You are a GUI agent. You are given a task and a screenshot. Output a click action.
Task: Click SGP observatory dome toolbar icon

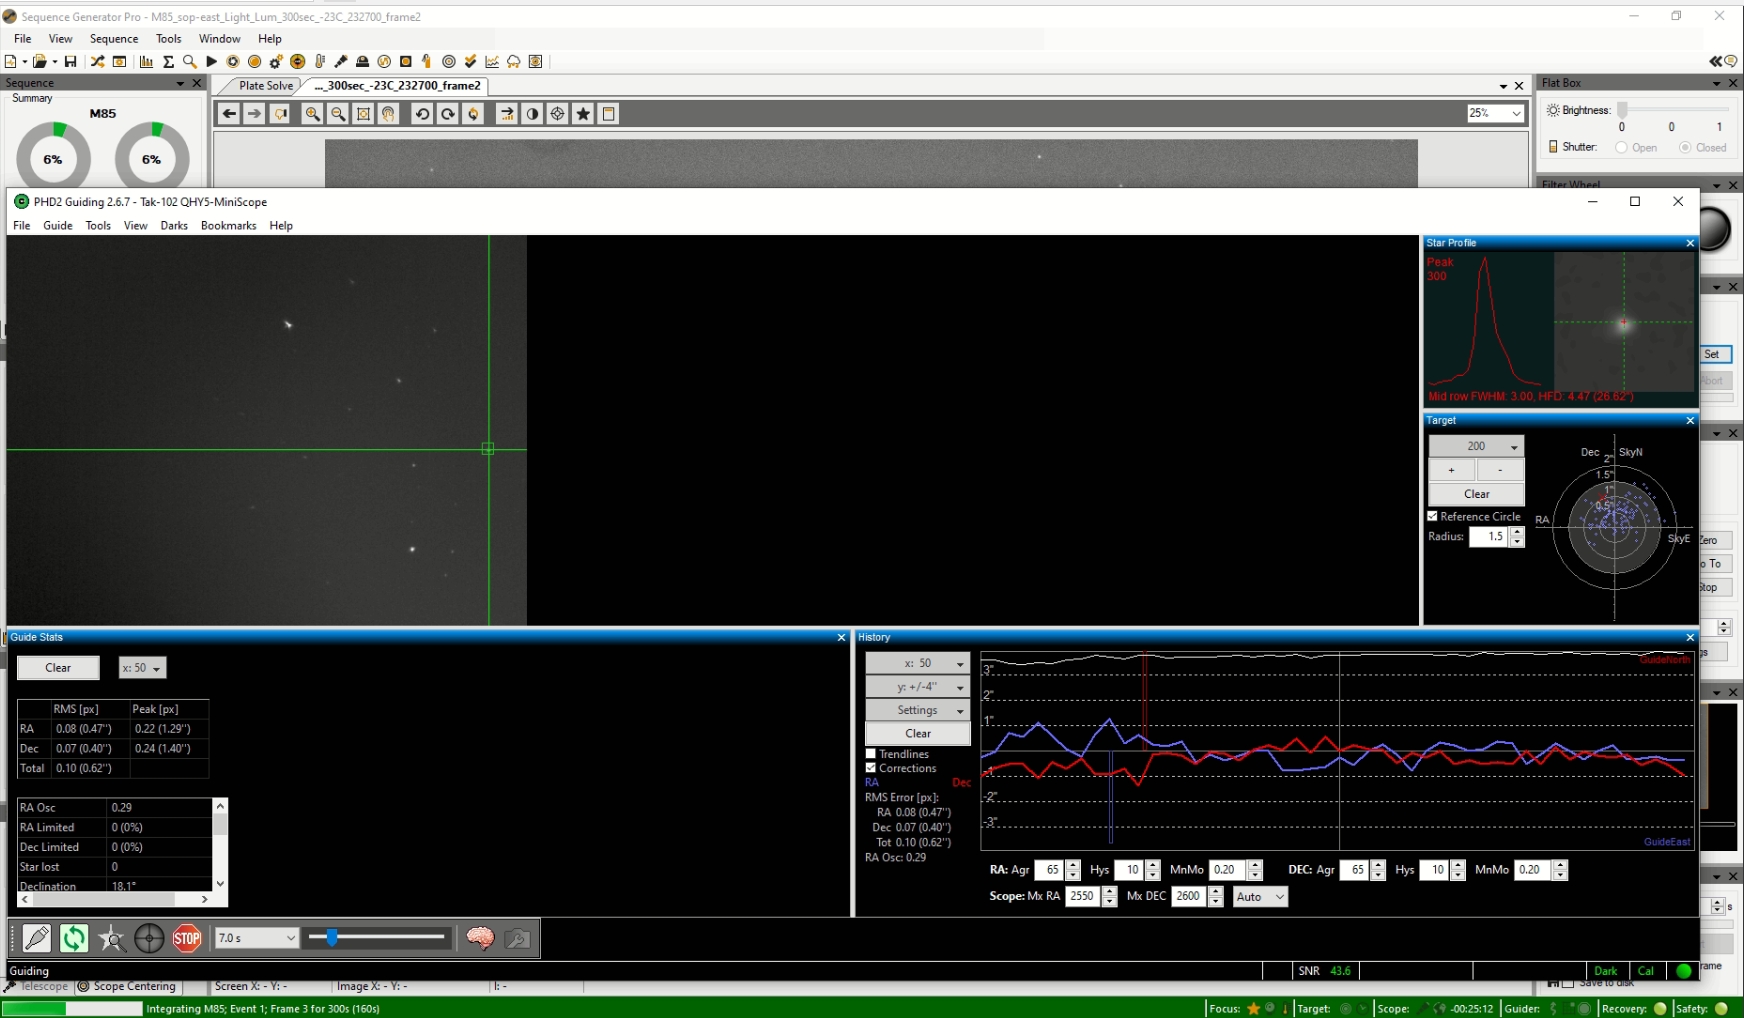tap(363, 61)
